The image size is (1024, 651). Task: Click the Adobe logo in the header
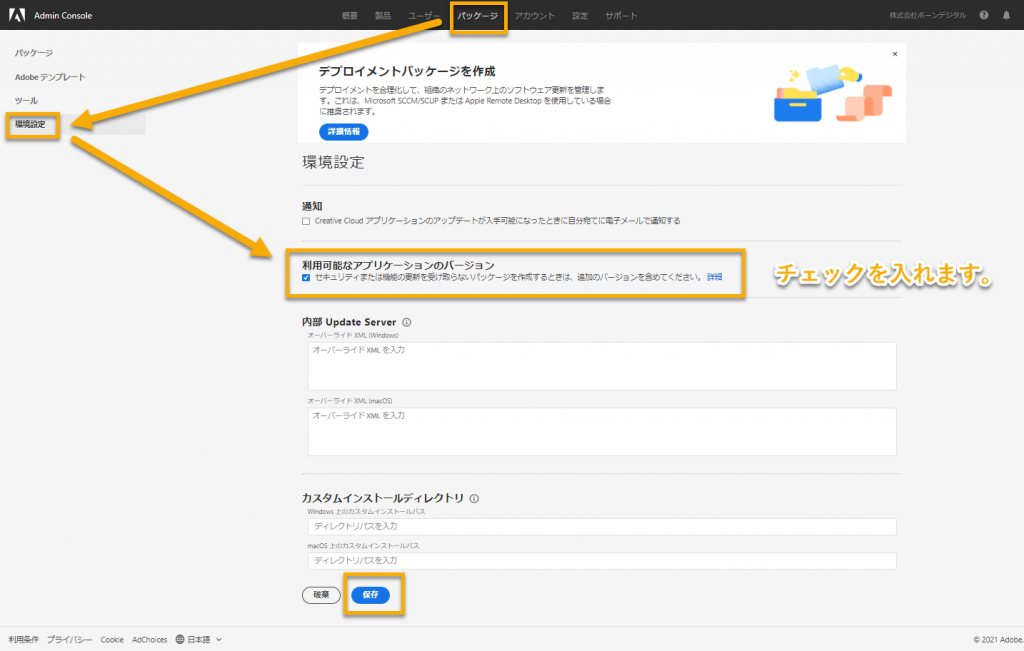click(x=17, y=15)
